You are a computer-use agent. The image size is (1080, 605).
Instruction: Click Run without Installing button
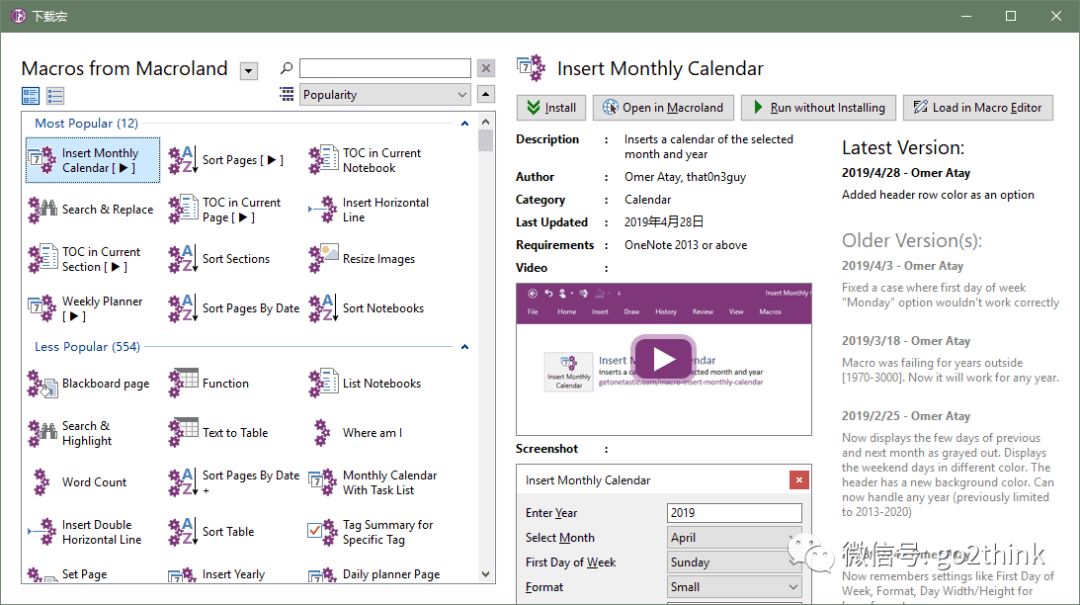click(818, 107)
